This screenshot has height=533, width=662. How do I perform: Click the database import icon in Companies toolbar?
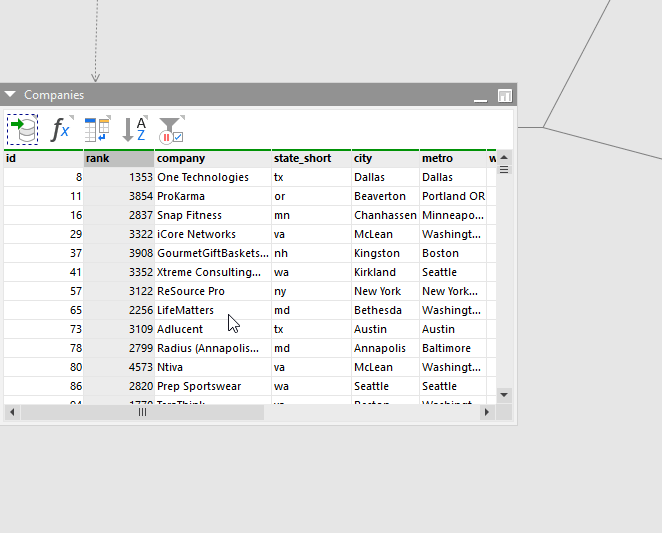click(x=22, y=129)
